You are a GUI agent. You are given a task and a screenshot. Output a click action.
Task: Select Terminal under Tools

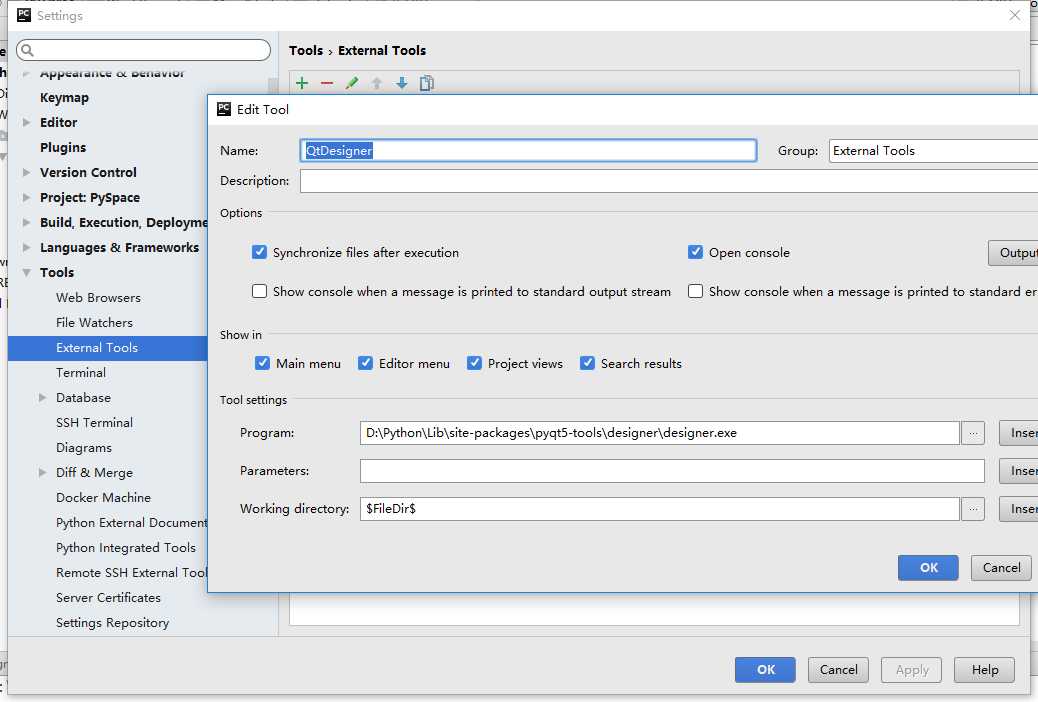pyautogui.click(x=81, y=373)
